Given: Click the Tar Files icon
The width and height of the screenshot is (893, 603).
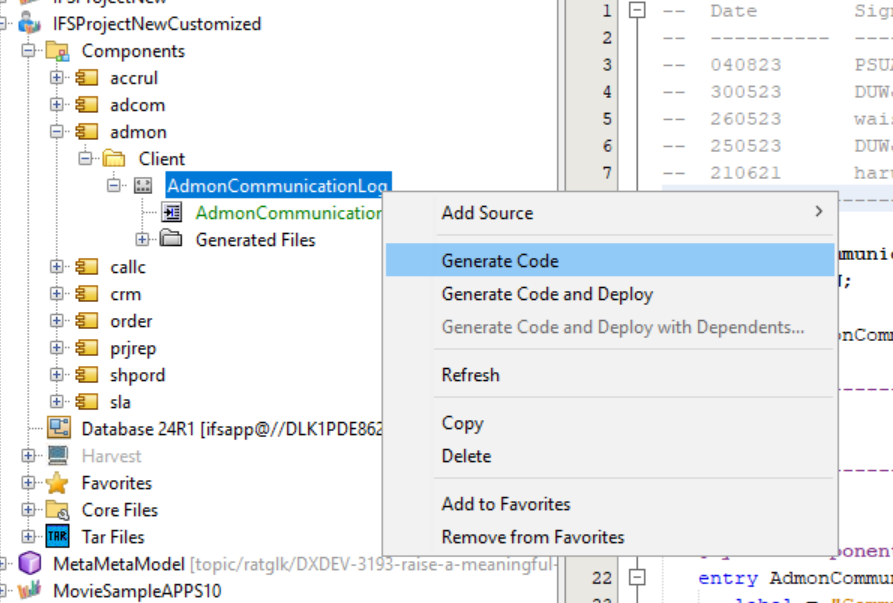Looking at the screenshot, I should (58, 537).
